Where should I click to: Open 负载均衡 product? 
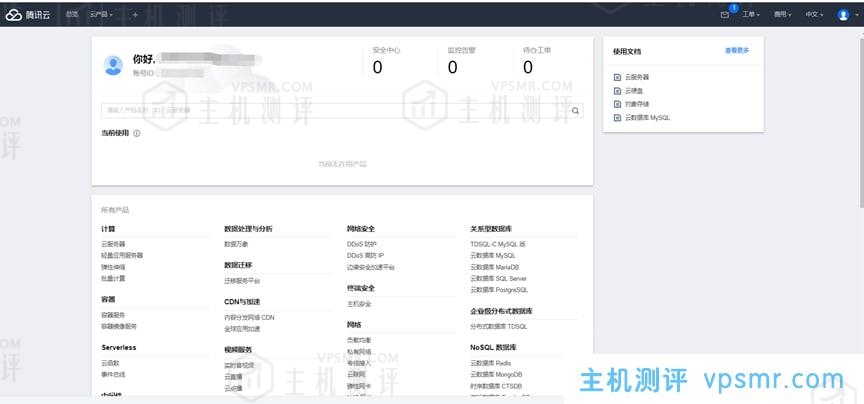coord(359,340)
